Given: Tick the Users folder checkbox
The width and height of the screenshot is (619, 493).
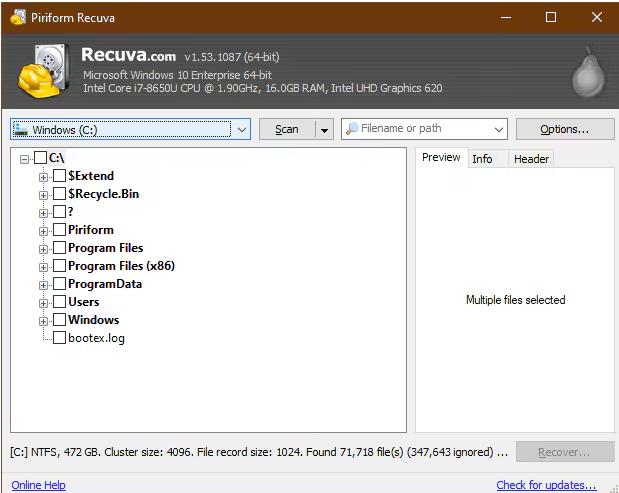Looking at the screenshot, I should tap(59, 302).
